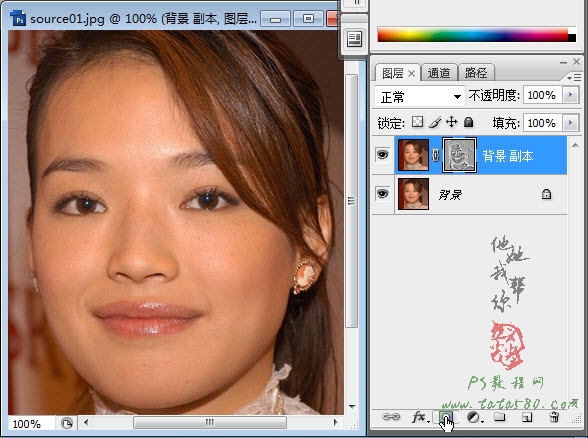Pick black swatch at ramp end

click(x=572, y=38)
